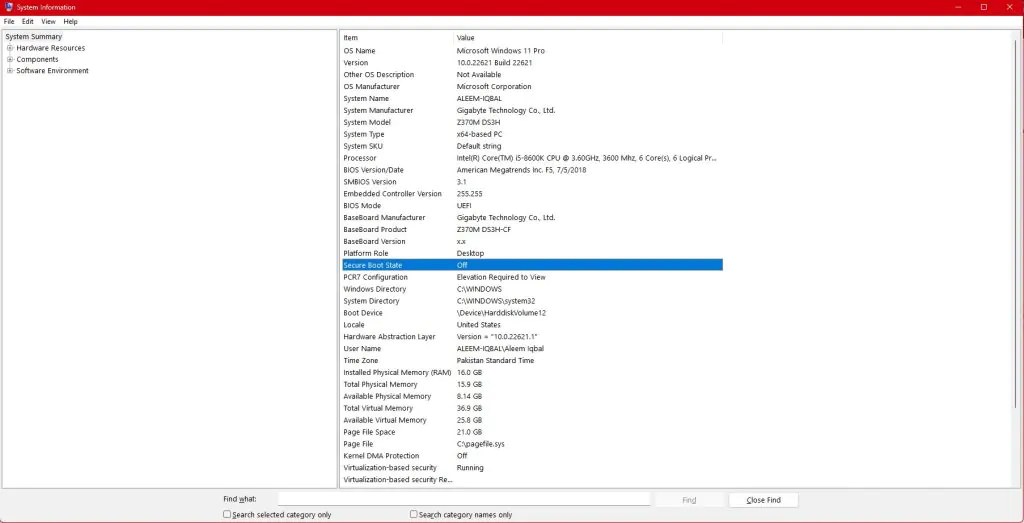Select the Time Zone row
This screenshot has height=523, width=1024.
[x=532, y=360]
